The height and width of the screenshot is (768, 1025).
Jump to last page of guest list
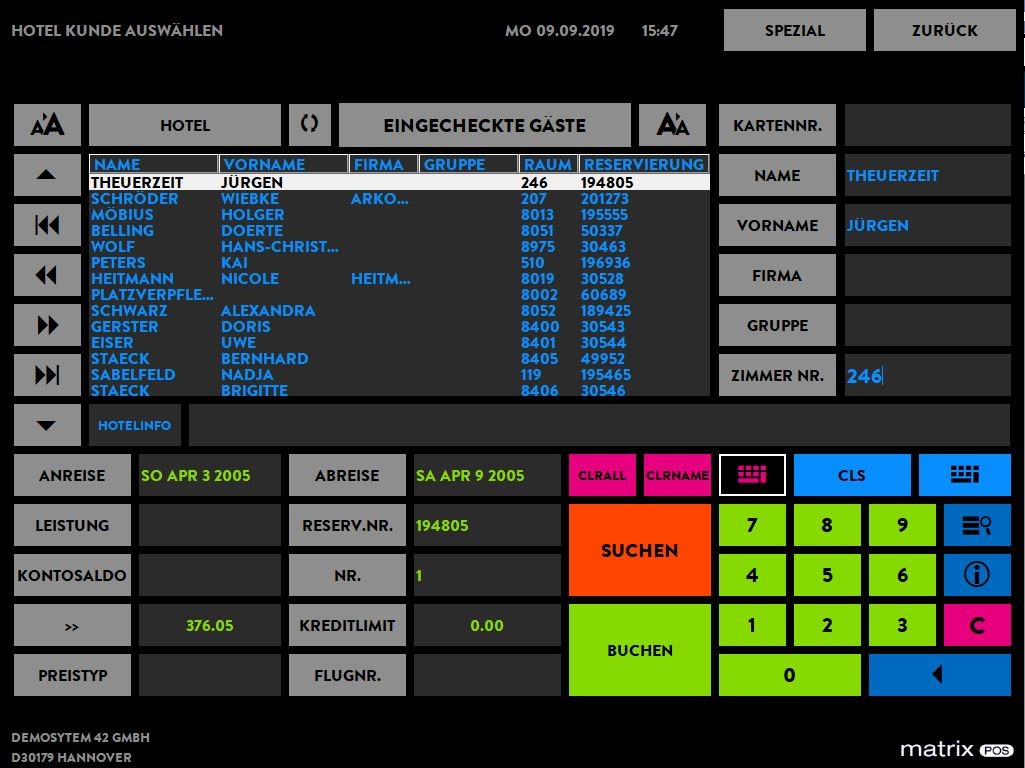click(x=47, y=375)
